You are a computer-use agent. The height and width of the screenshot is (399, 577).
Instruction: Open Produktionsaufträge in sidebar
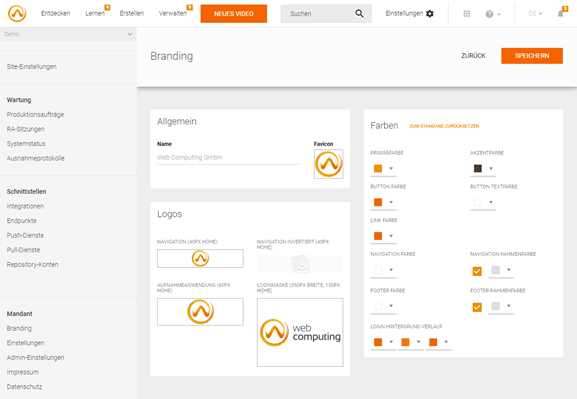pos(35,114)
